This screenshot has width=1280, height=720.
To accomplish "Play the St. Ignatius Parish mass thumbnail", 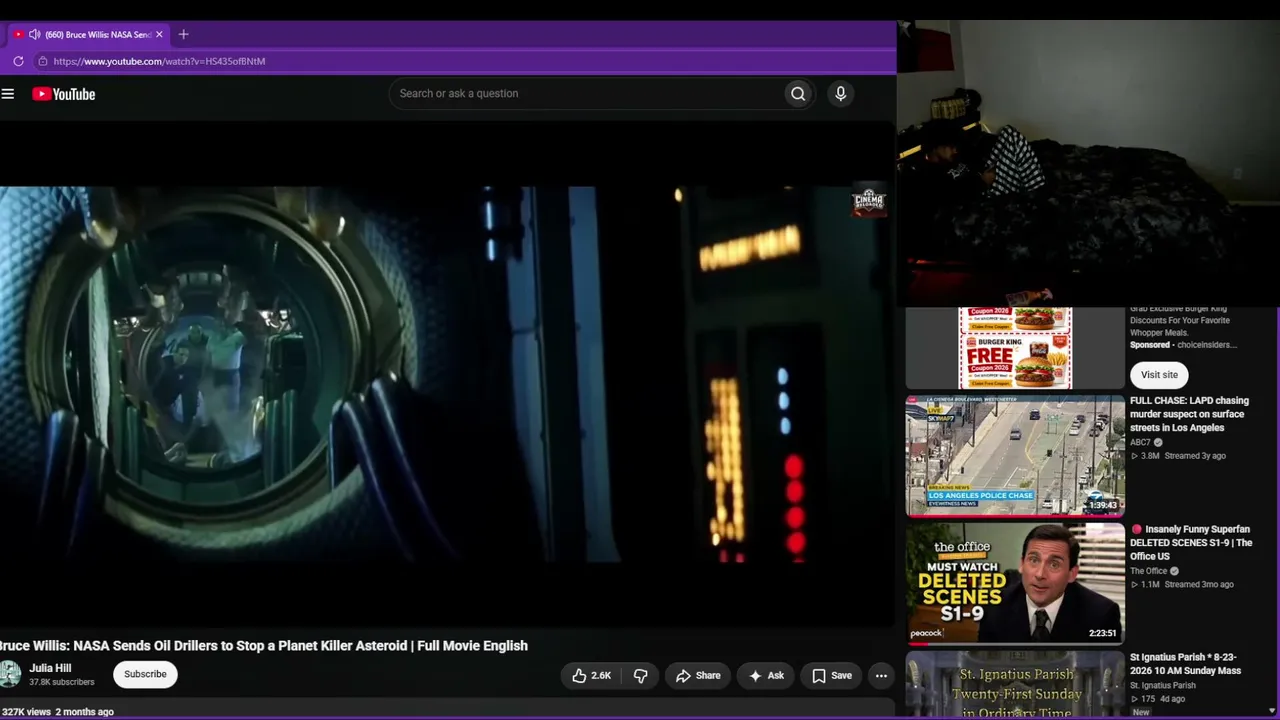I will [1015, 685].
